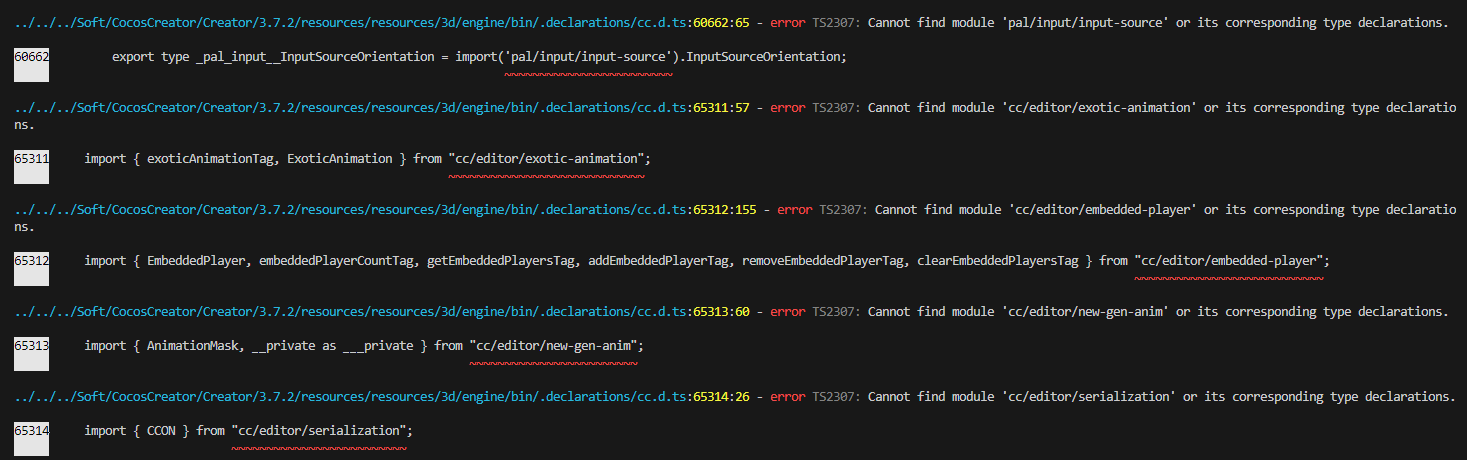Click red 'error' word in the 60662:65 message
Viewport: 1467px width, 460px height.
(x=787, y=23)
